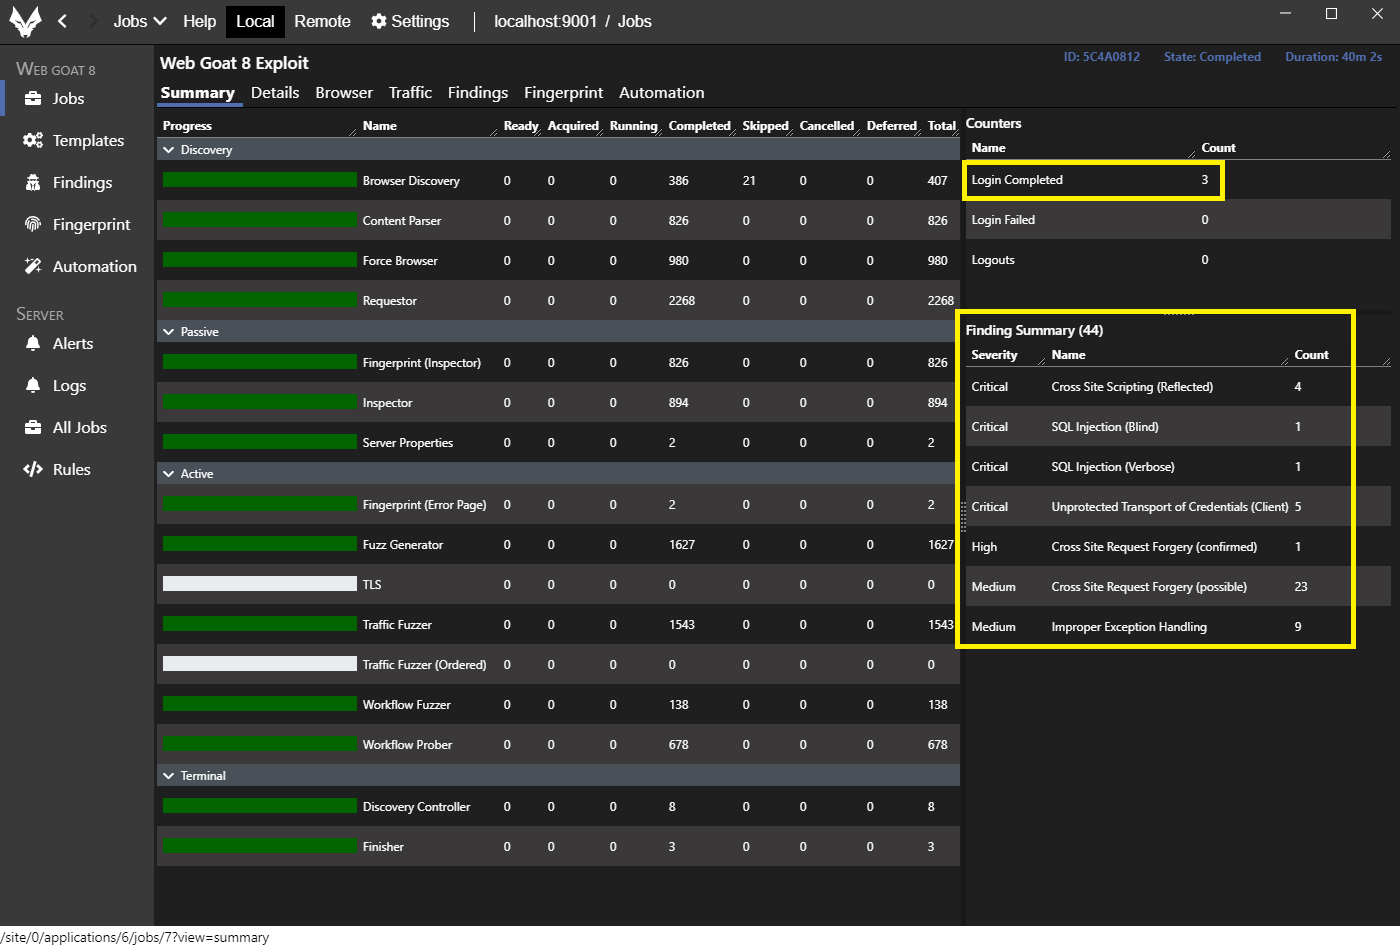The height and width of the screenshot is (951, 1400).
Task: Click the fox logo icon
Action: click(x=25, y=21)
